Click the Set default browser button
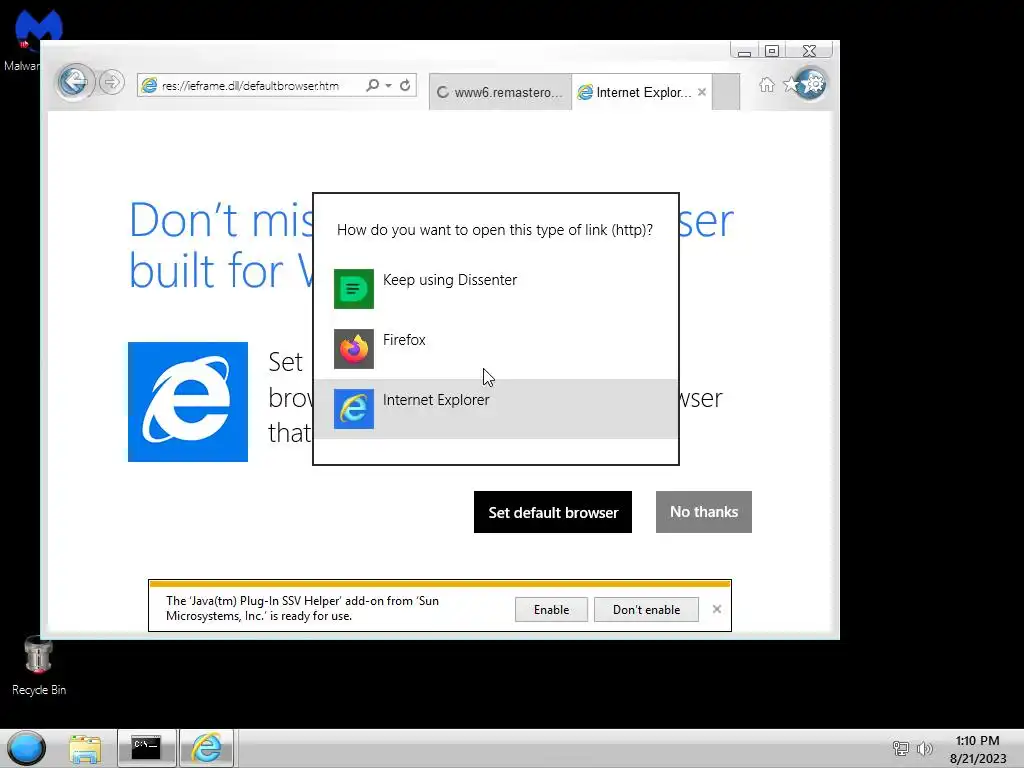The height and width of the screenshot is (768, 1024). click(x=552, y=512)
